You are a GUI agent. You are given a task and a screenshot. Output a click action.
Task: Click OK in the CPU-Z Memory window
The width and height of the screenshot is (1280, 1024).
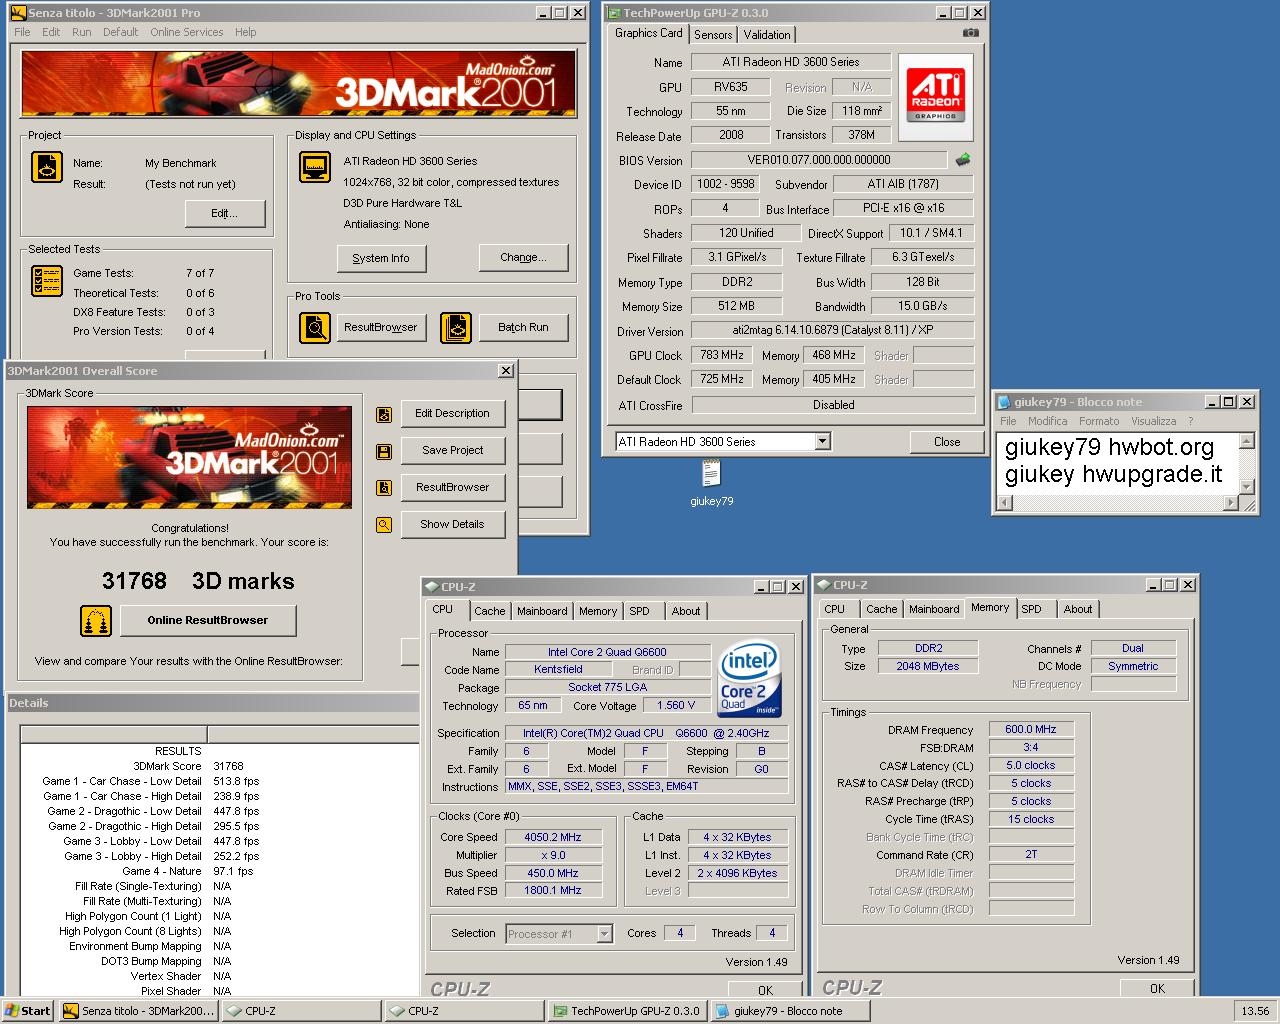(1157, 988)
